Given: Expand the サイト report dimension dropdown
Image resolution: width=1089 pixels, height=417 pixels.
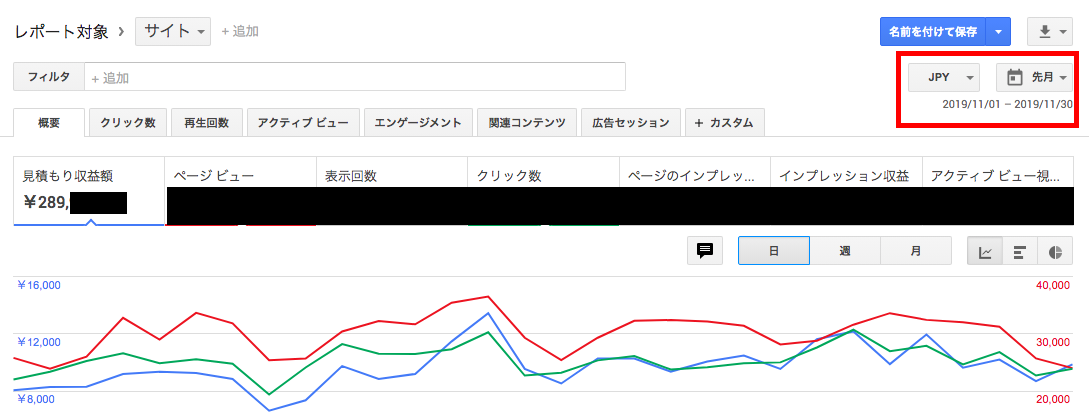Looking at the screenshot, I should coord(174,31).
